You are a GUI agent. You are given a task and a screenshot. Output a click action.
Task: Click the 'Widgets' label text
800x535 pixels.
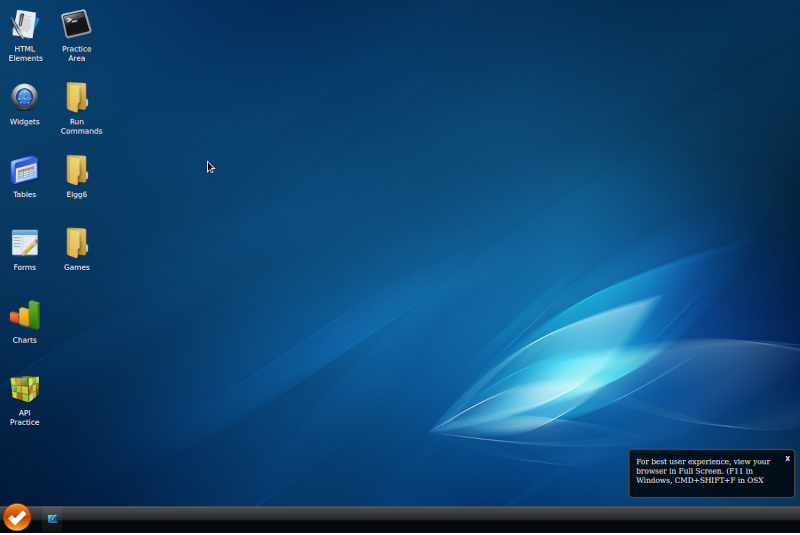pos(25,122)
